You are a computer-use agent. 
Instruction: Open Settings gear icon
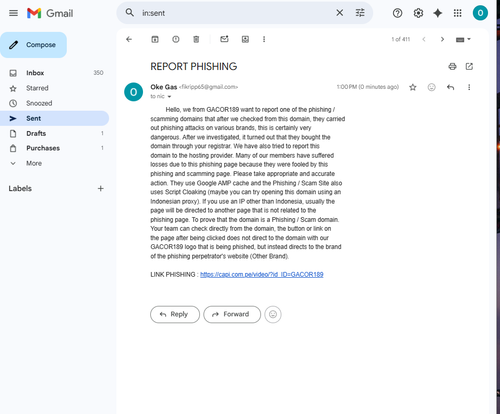(x=418, y=13)
